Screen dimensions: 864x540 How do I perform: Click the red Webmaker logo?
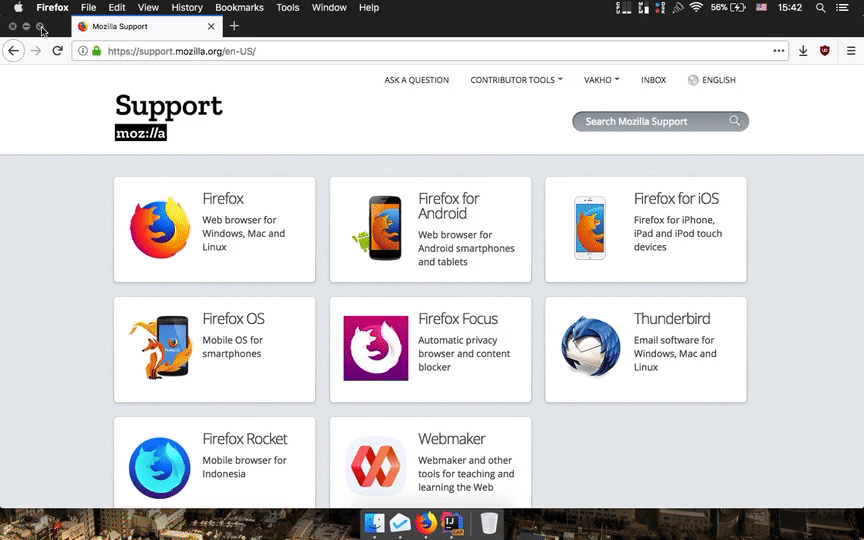[376, 467]
